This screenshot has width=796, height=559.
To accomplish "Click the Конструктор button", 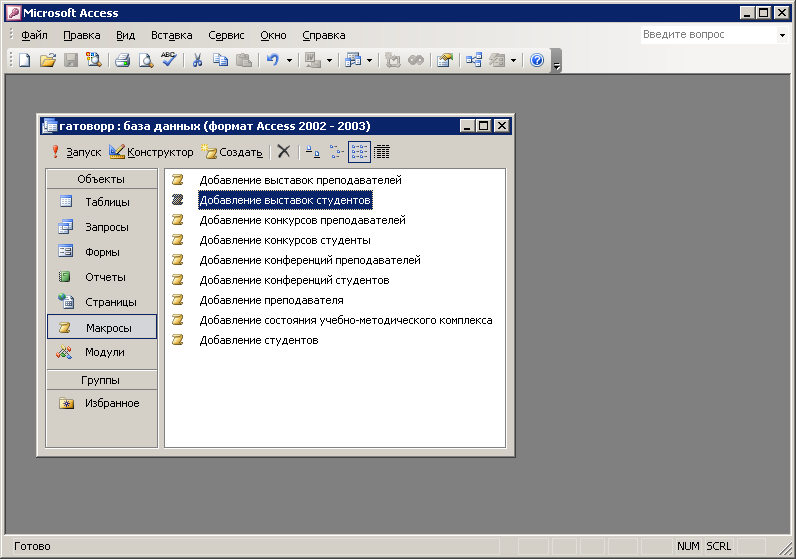I will [151, 152].
